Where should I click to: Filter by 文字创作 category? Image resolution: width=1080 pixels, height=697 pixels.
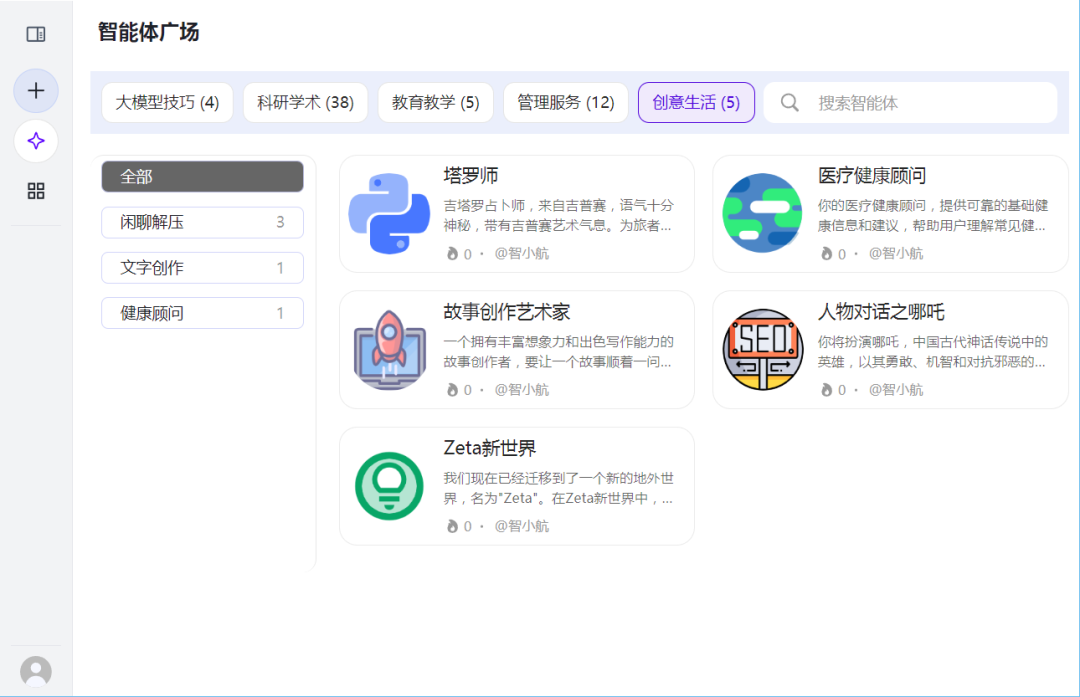click(x=202, y=267)
